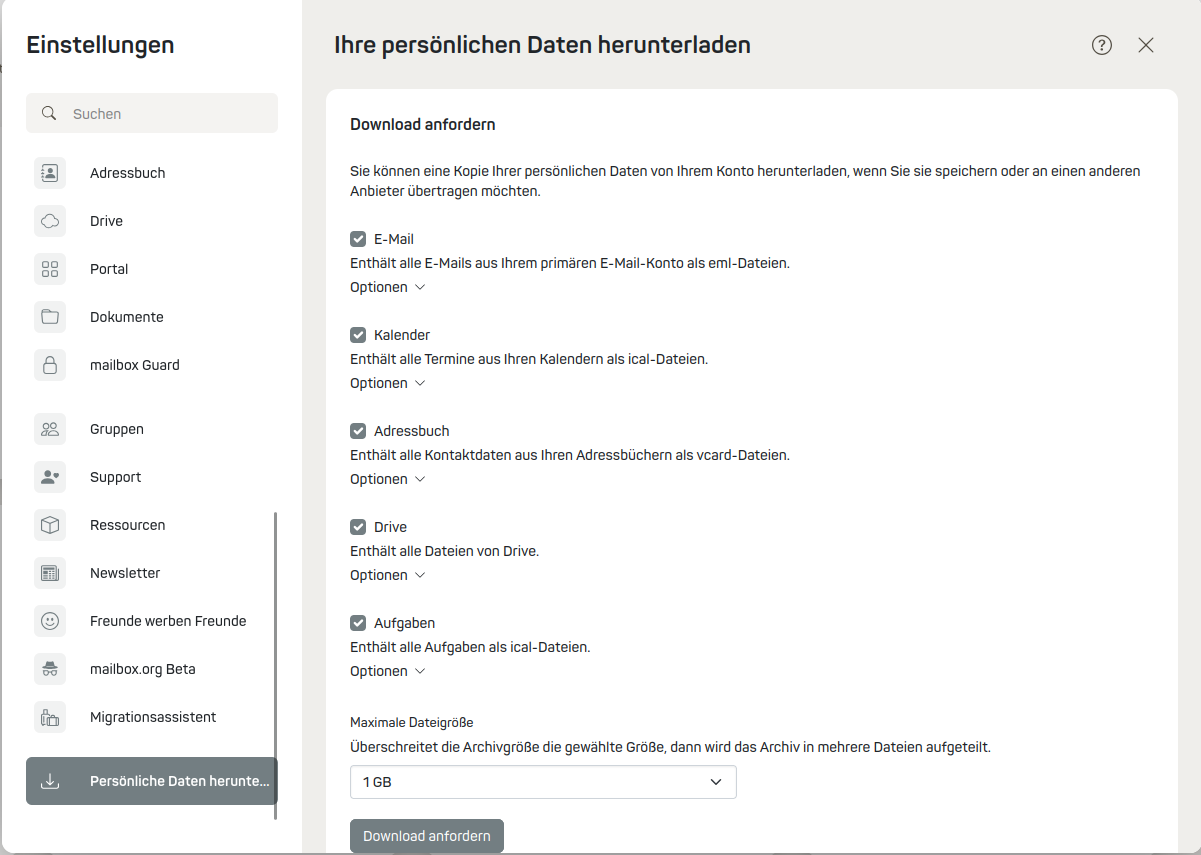Click the mailbox.org Beta spy icon
Screen dimensions: 1201x855
(49, 669)
